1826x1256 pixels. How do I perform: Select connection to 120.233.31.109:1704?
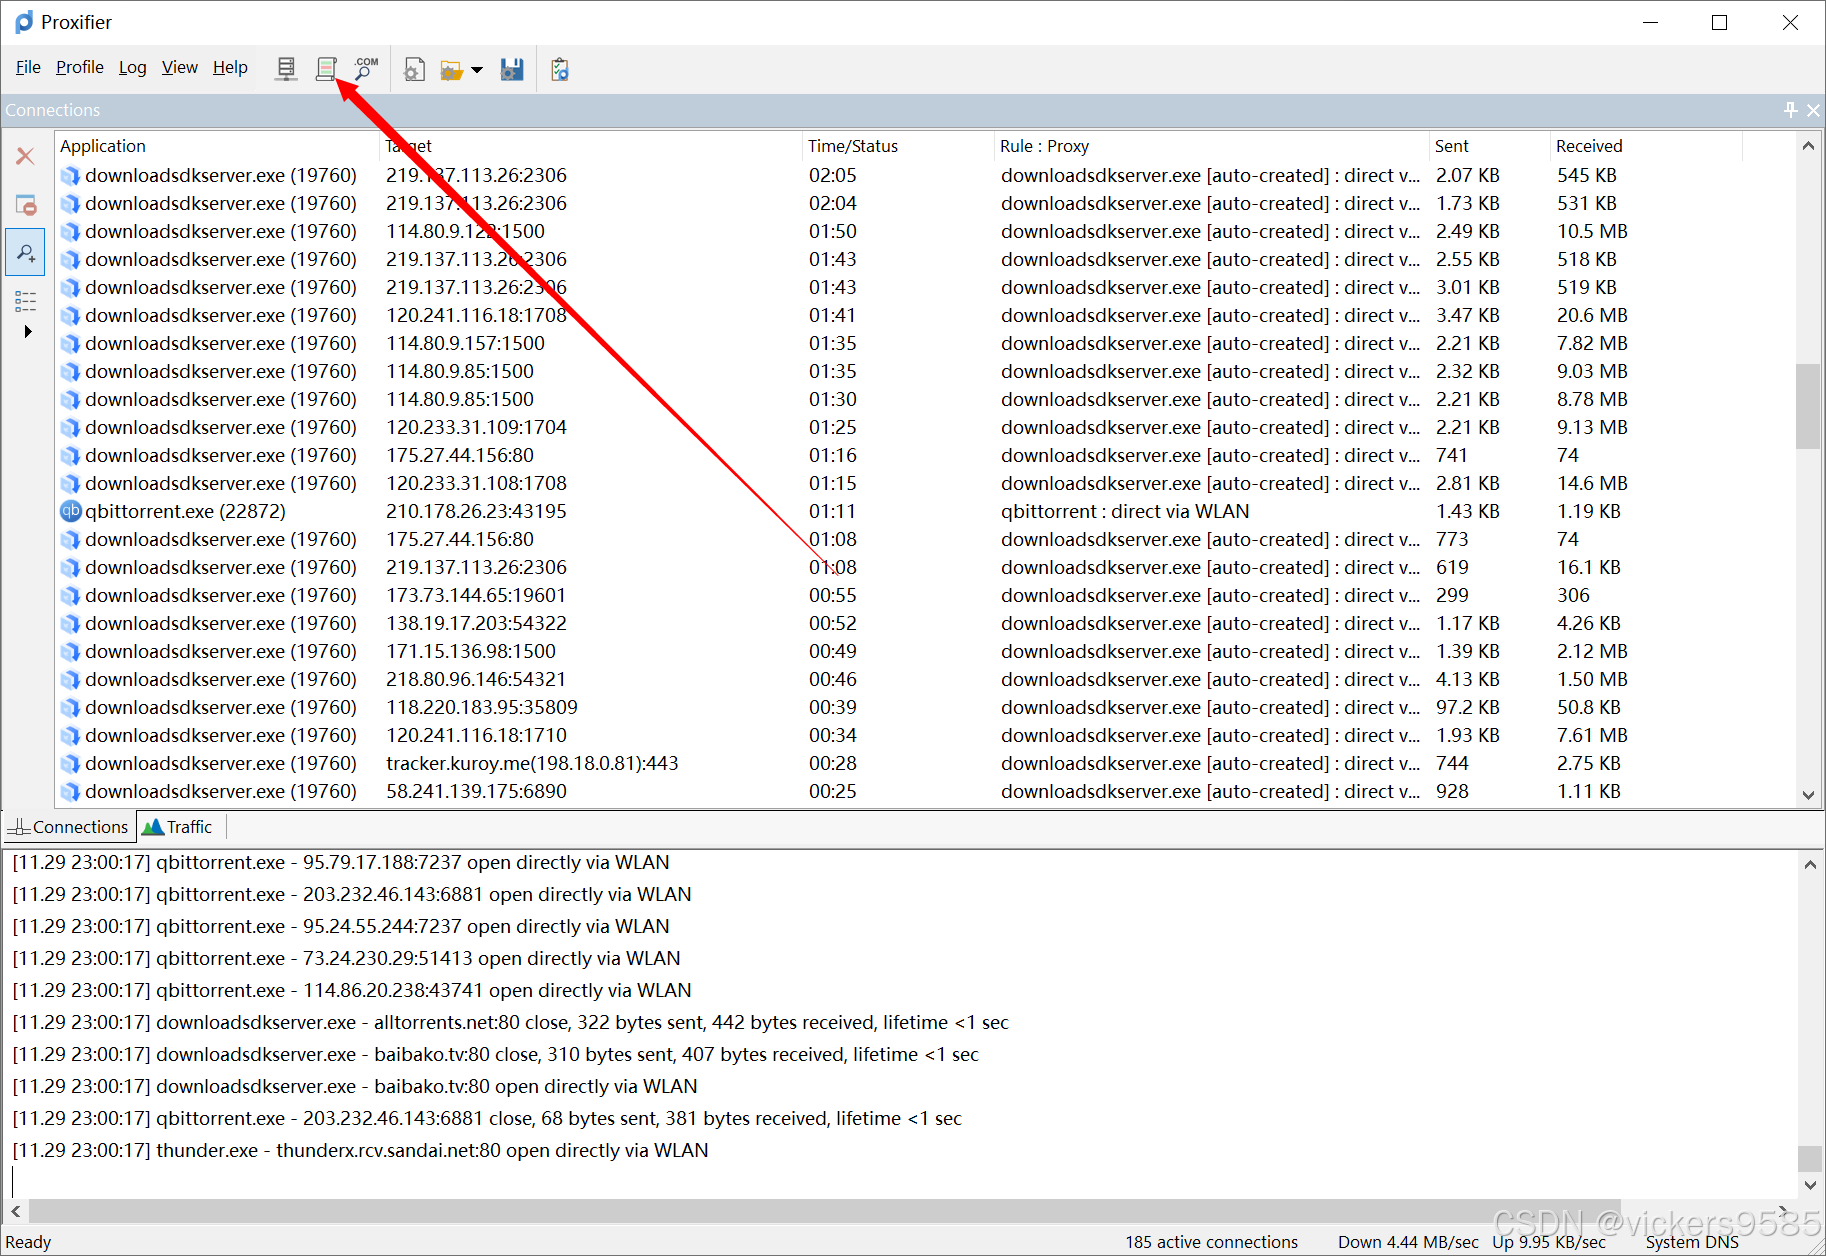tap(925, 427)
